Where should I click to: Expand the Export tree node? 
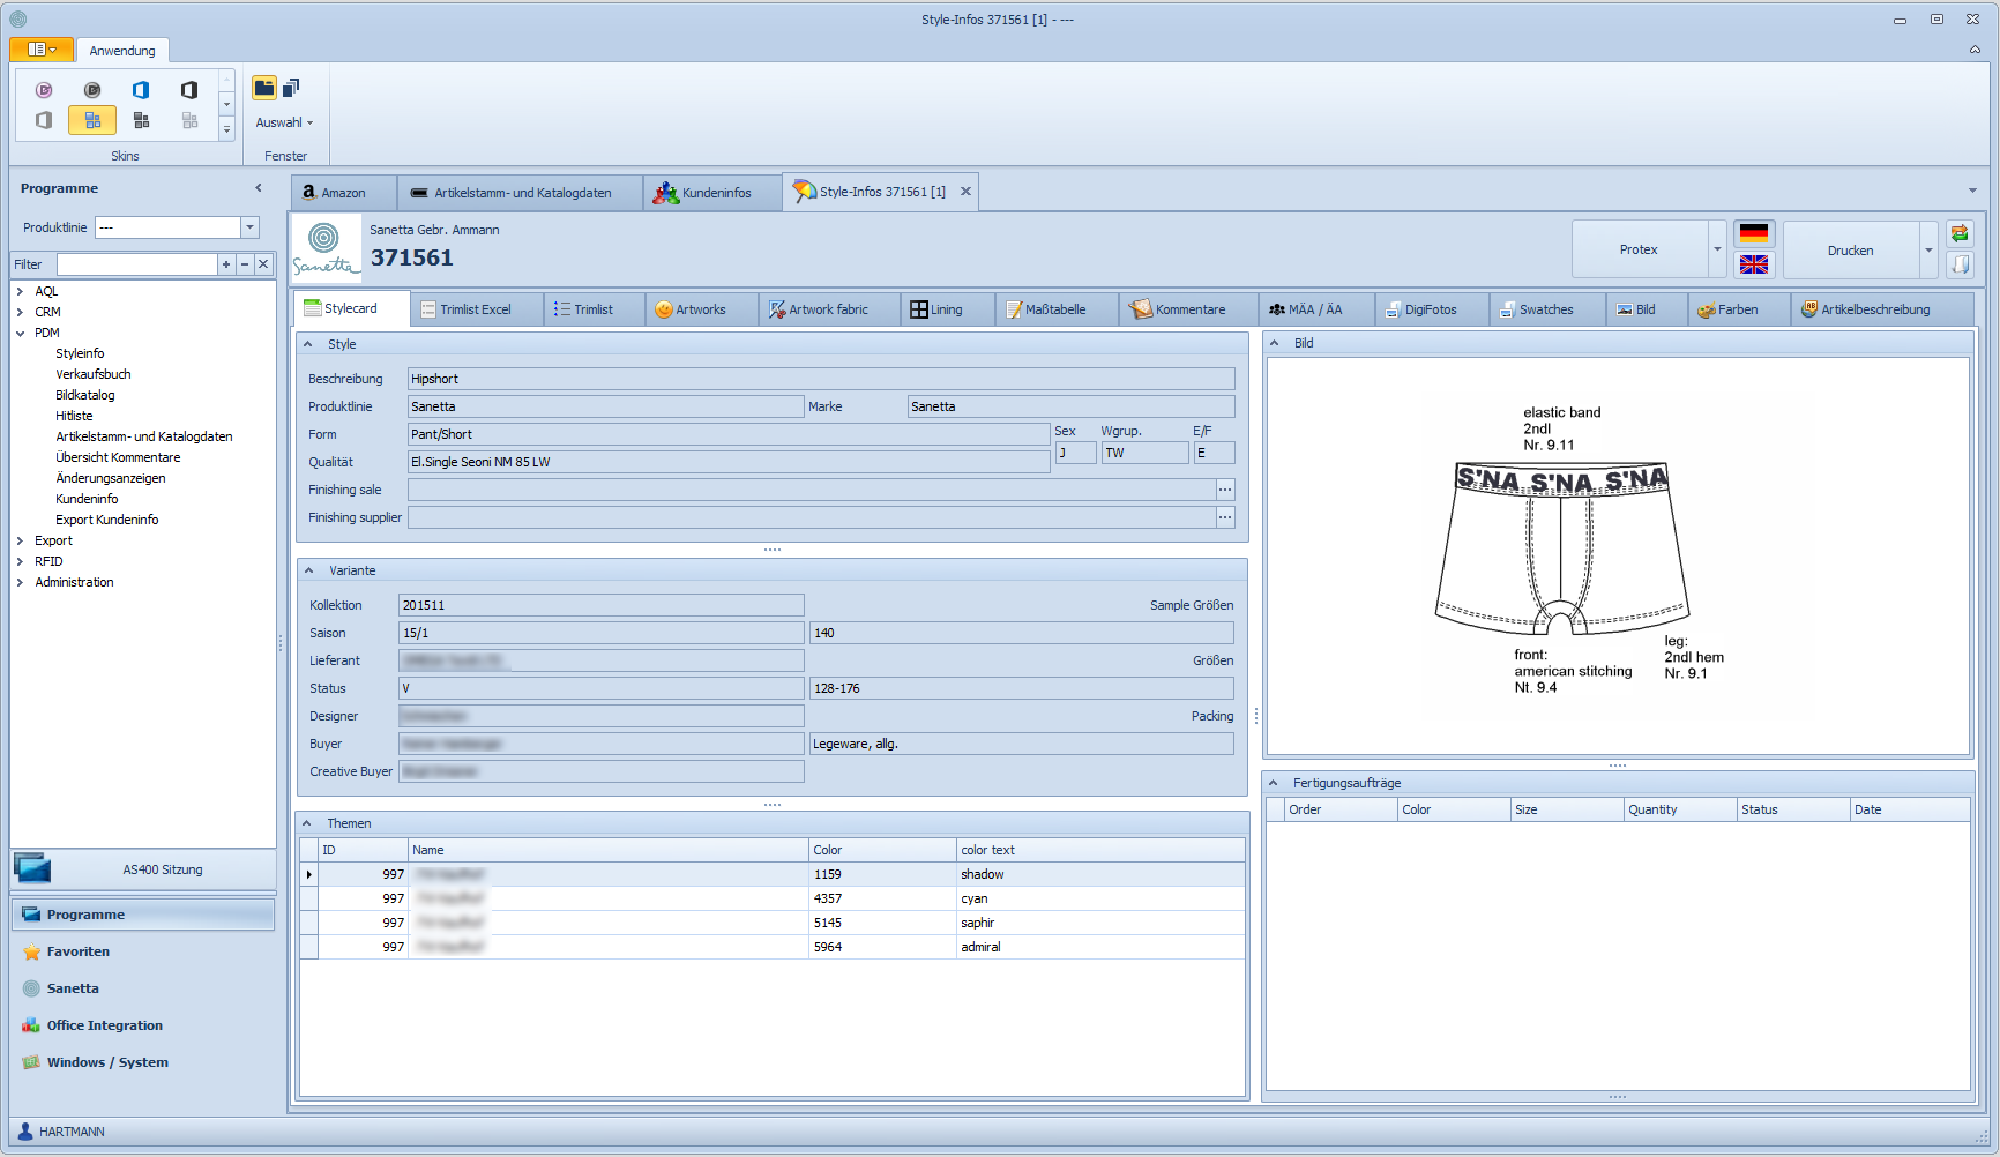coord(20,541)
